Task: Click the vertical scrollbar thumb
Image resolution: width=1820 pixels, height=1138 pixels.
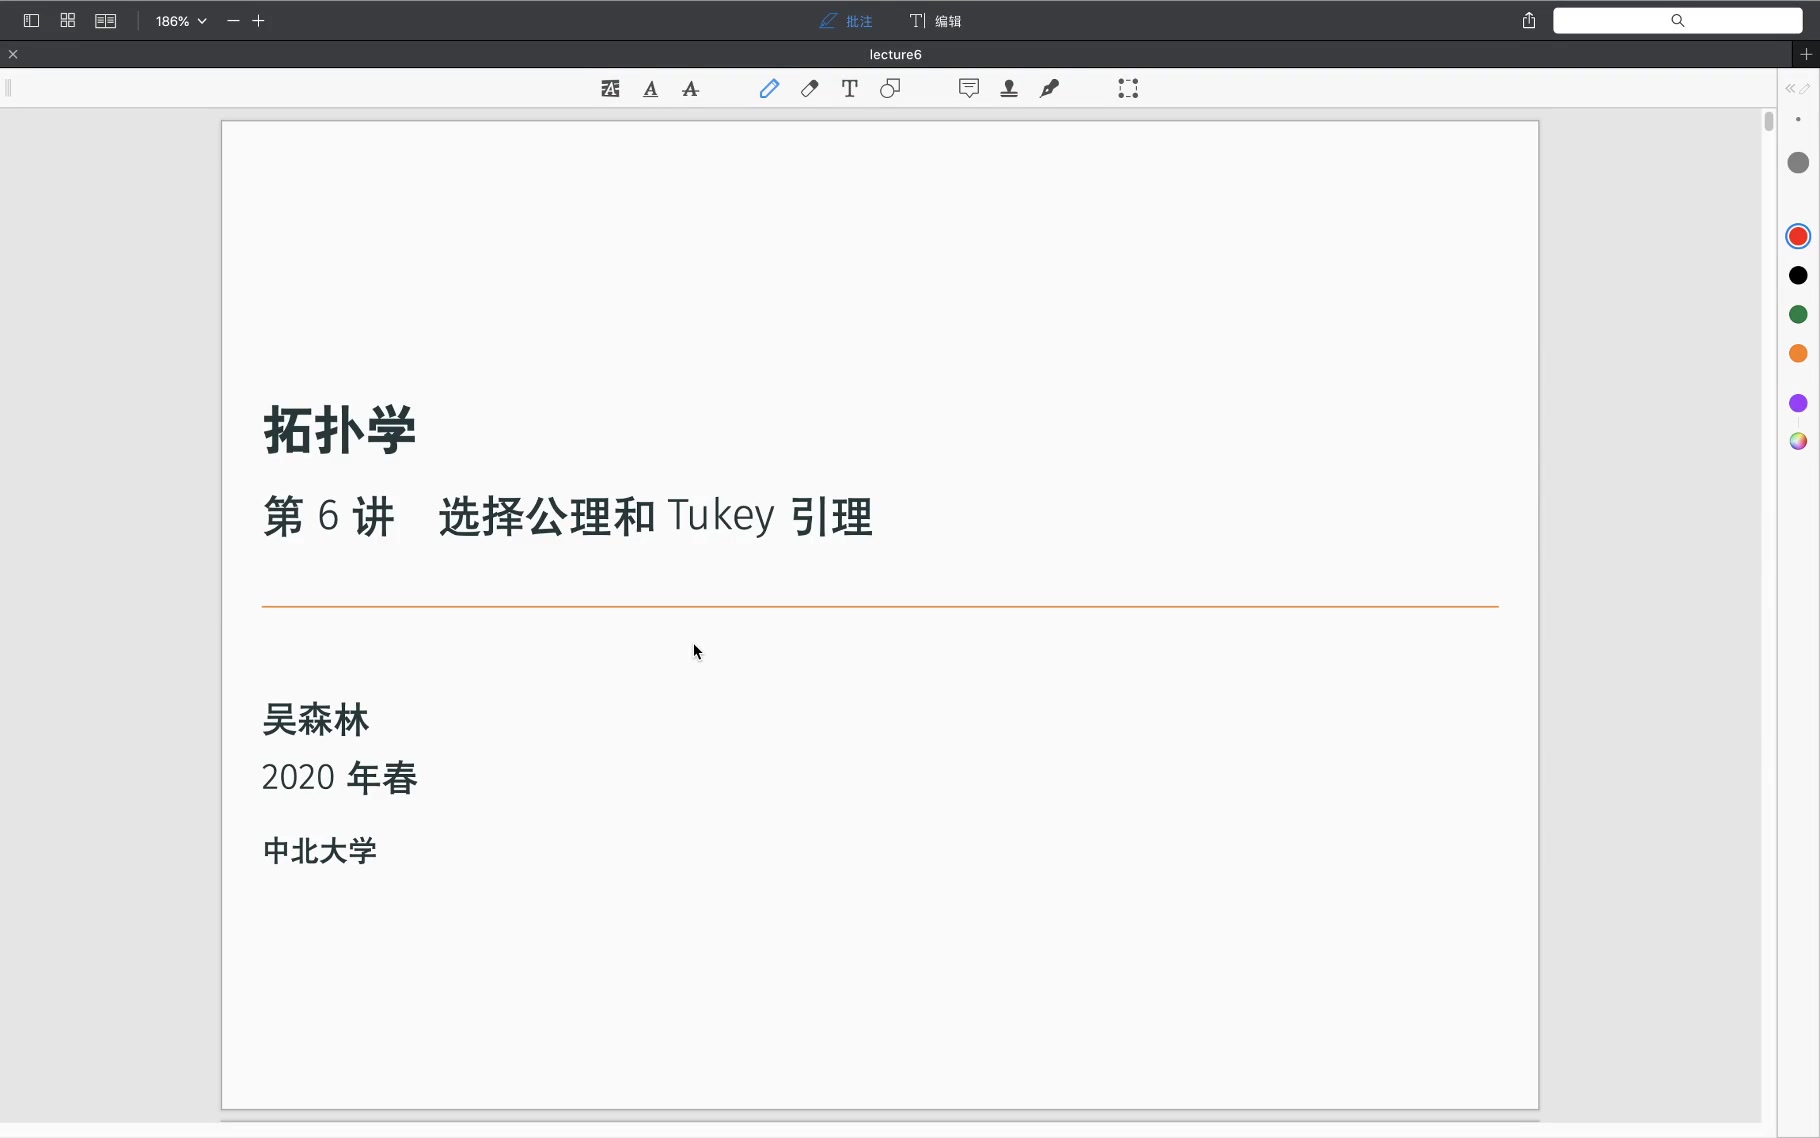Action: (1768, 121)
